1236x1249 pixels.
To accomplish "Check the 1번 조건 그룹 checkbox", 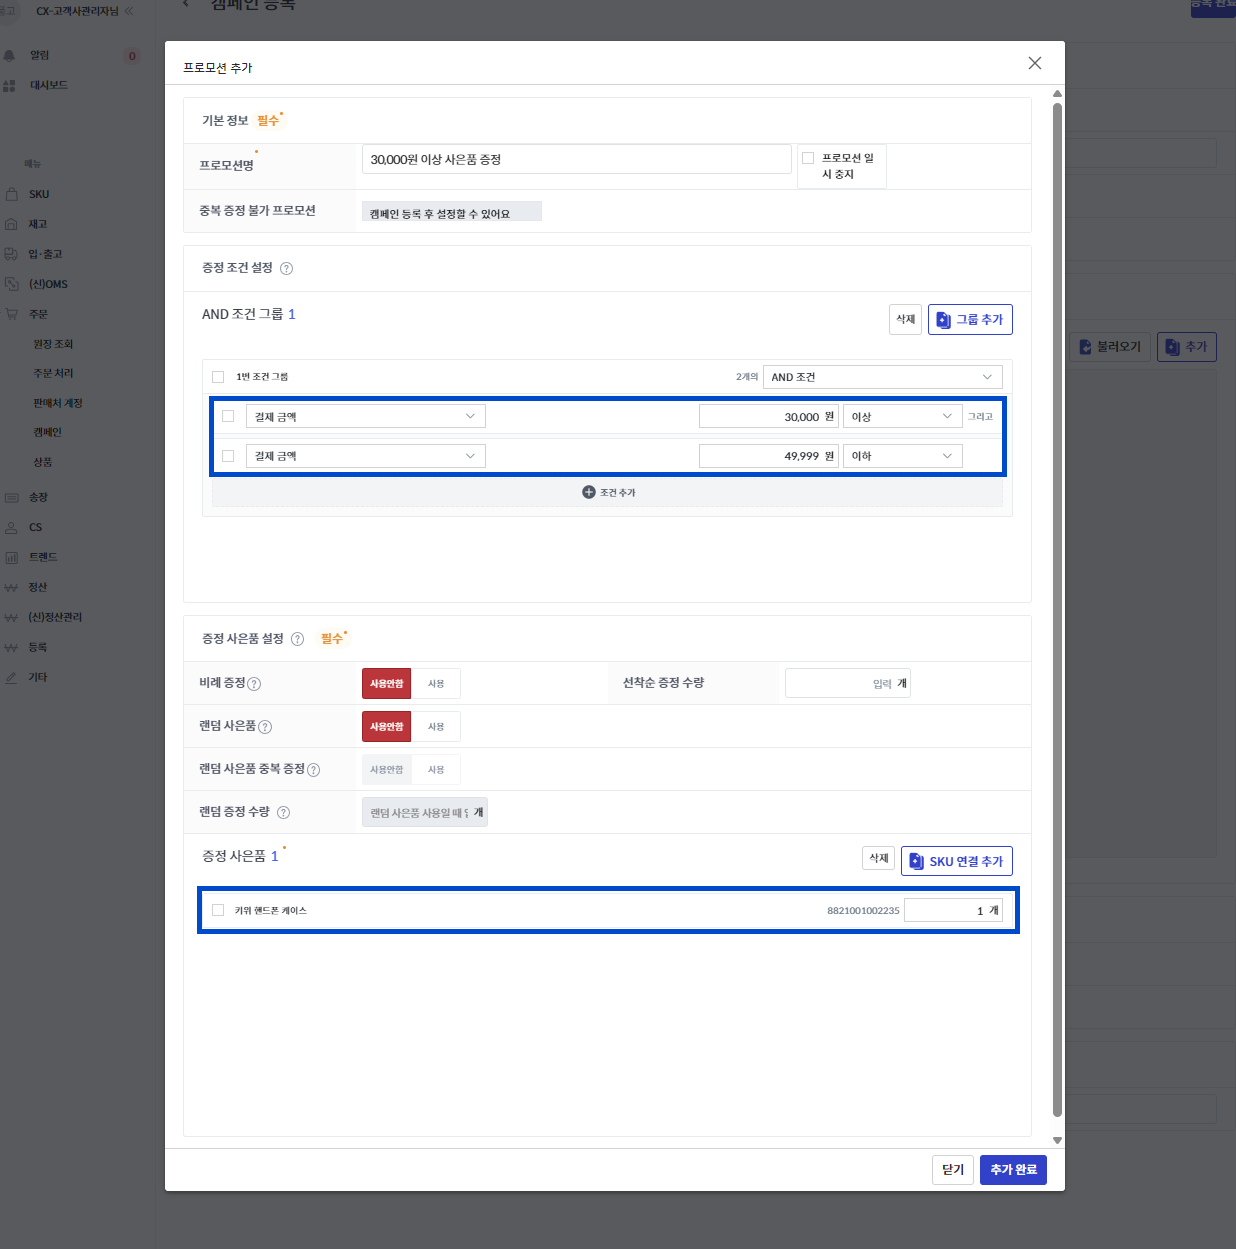I will click(x=218, y=377).
